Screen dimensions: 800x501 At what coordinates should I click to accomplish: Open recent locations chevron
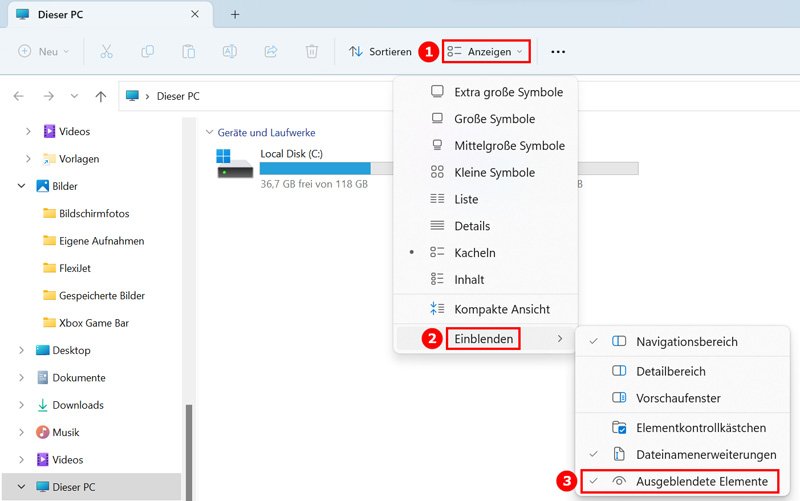[x=74, y=96]
